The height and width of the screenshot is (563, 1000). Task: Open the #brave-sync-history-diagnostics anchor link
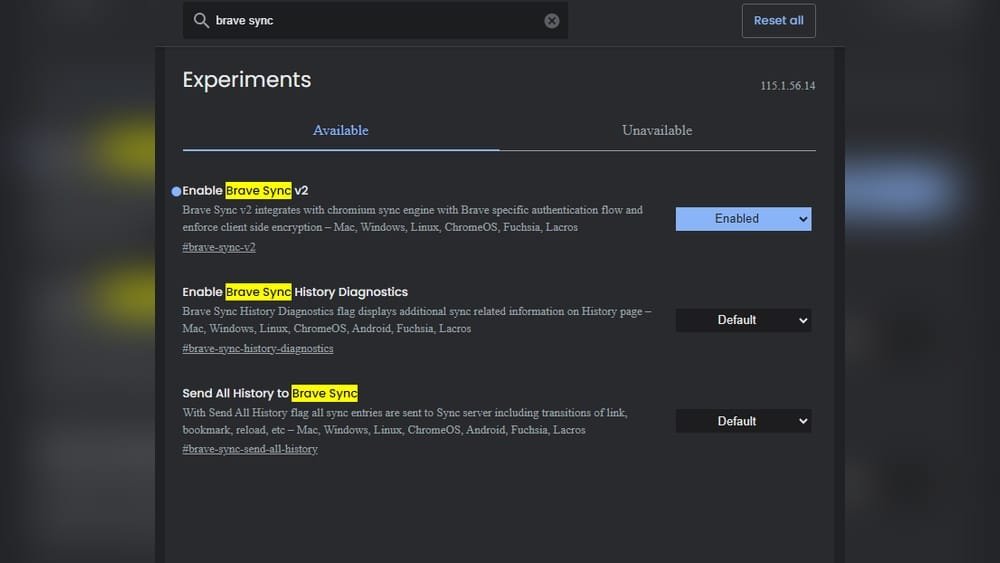258,348
